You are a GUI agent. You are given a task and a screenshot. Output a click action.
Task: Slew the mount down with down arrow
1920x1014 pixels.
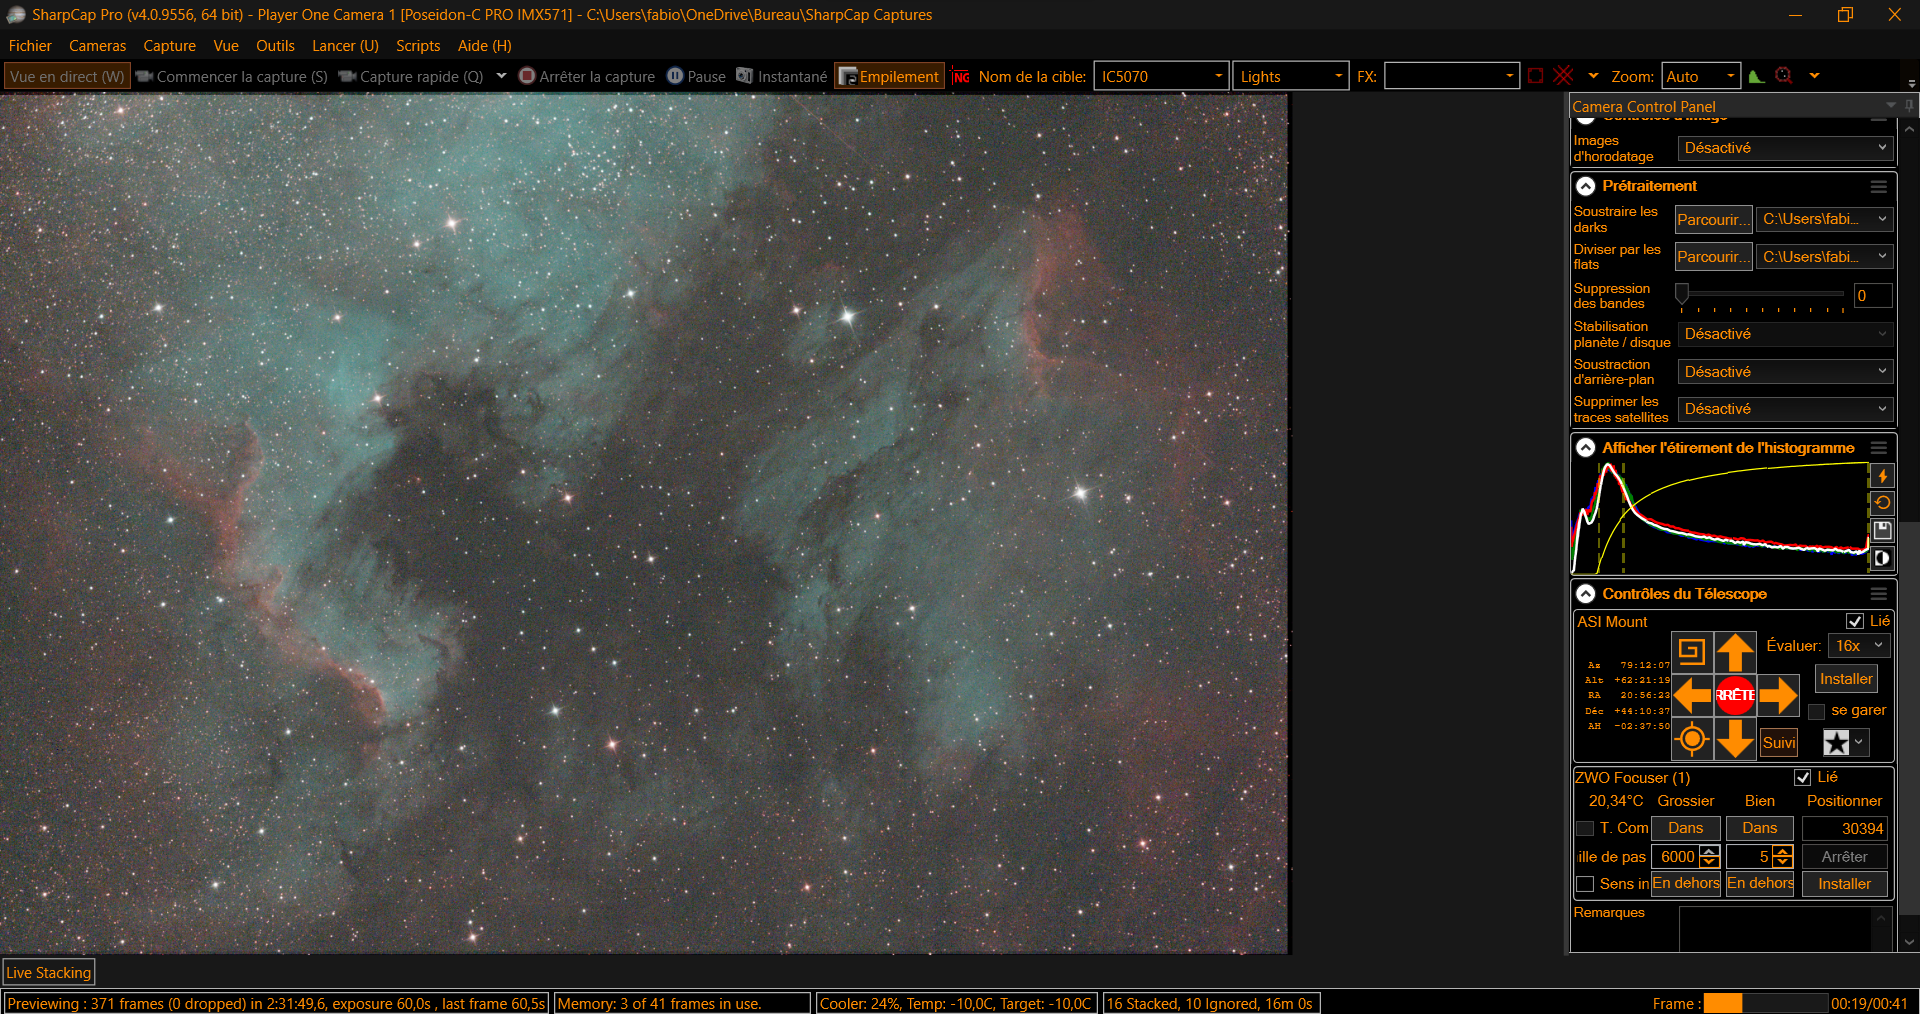click(1736, 739)
